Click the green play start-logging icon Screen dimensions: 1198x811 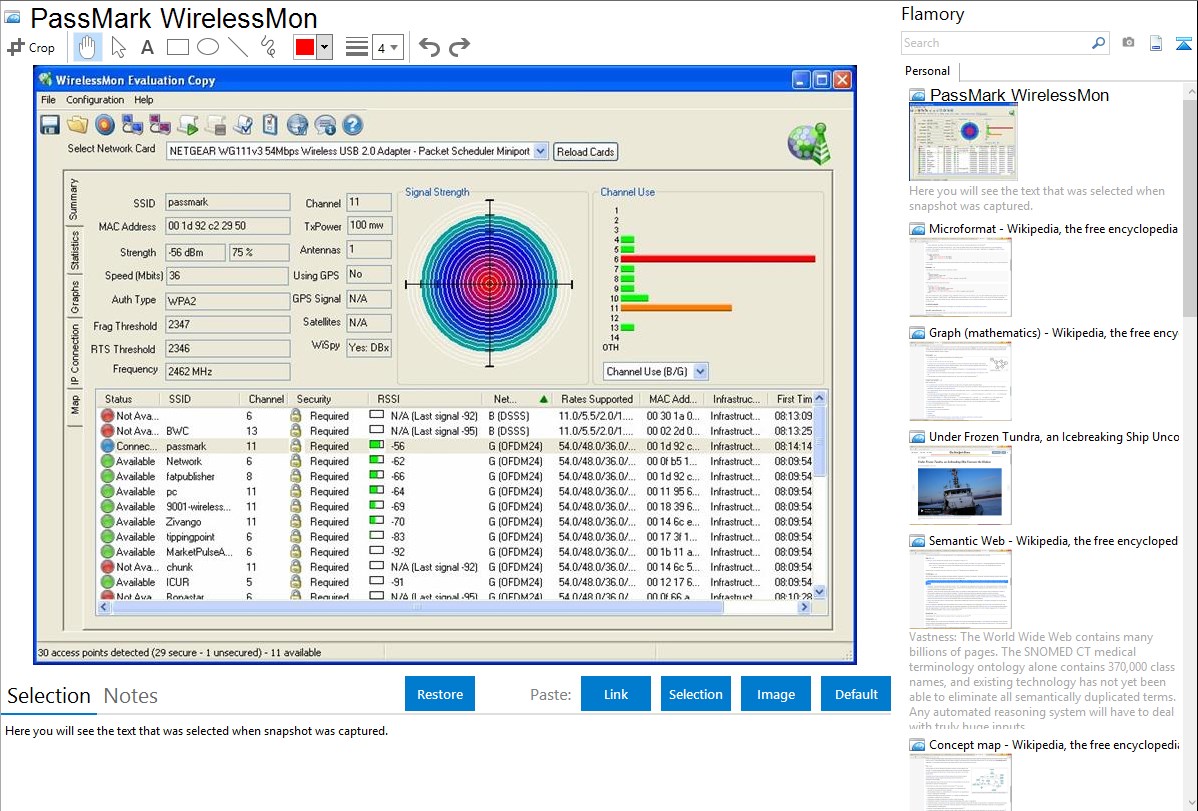coord(188,125)
